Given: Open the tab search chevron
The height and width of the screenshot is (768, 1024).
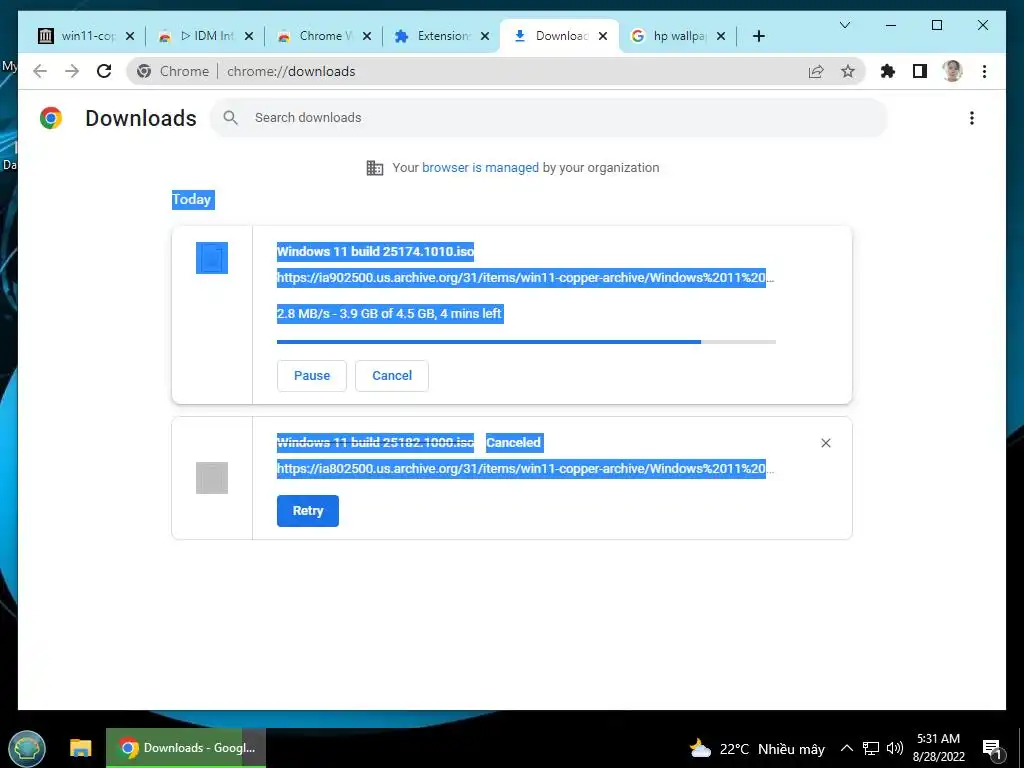Looking at the screenshot, I should (844, 25).
